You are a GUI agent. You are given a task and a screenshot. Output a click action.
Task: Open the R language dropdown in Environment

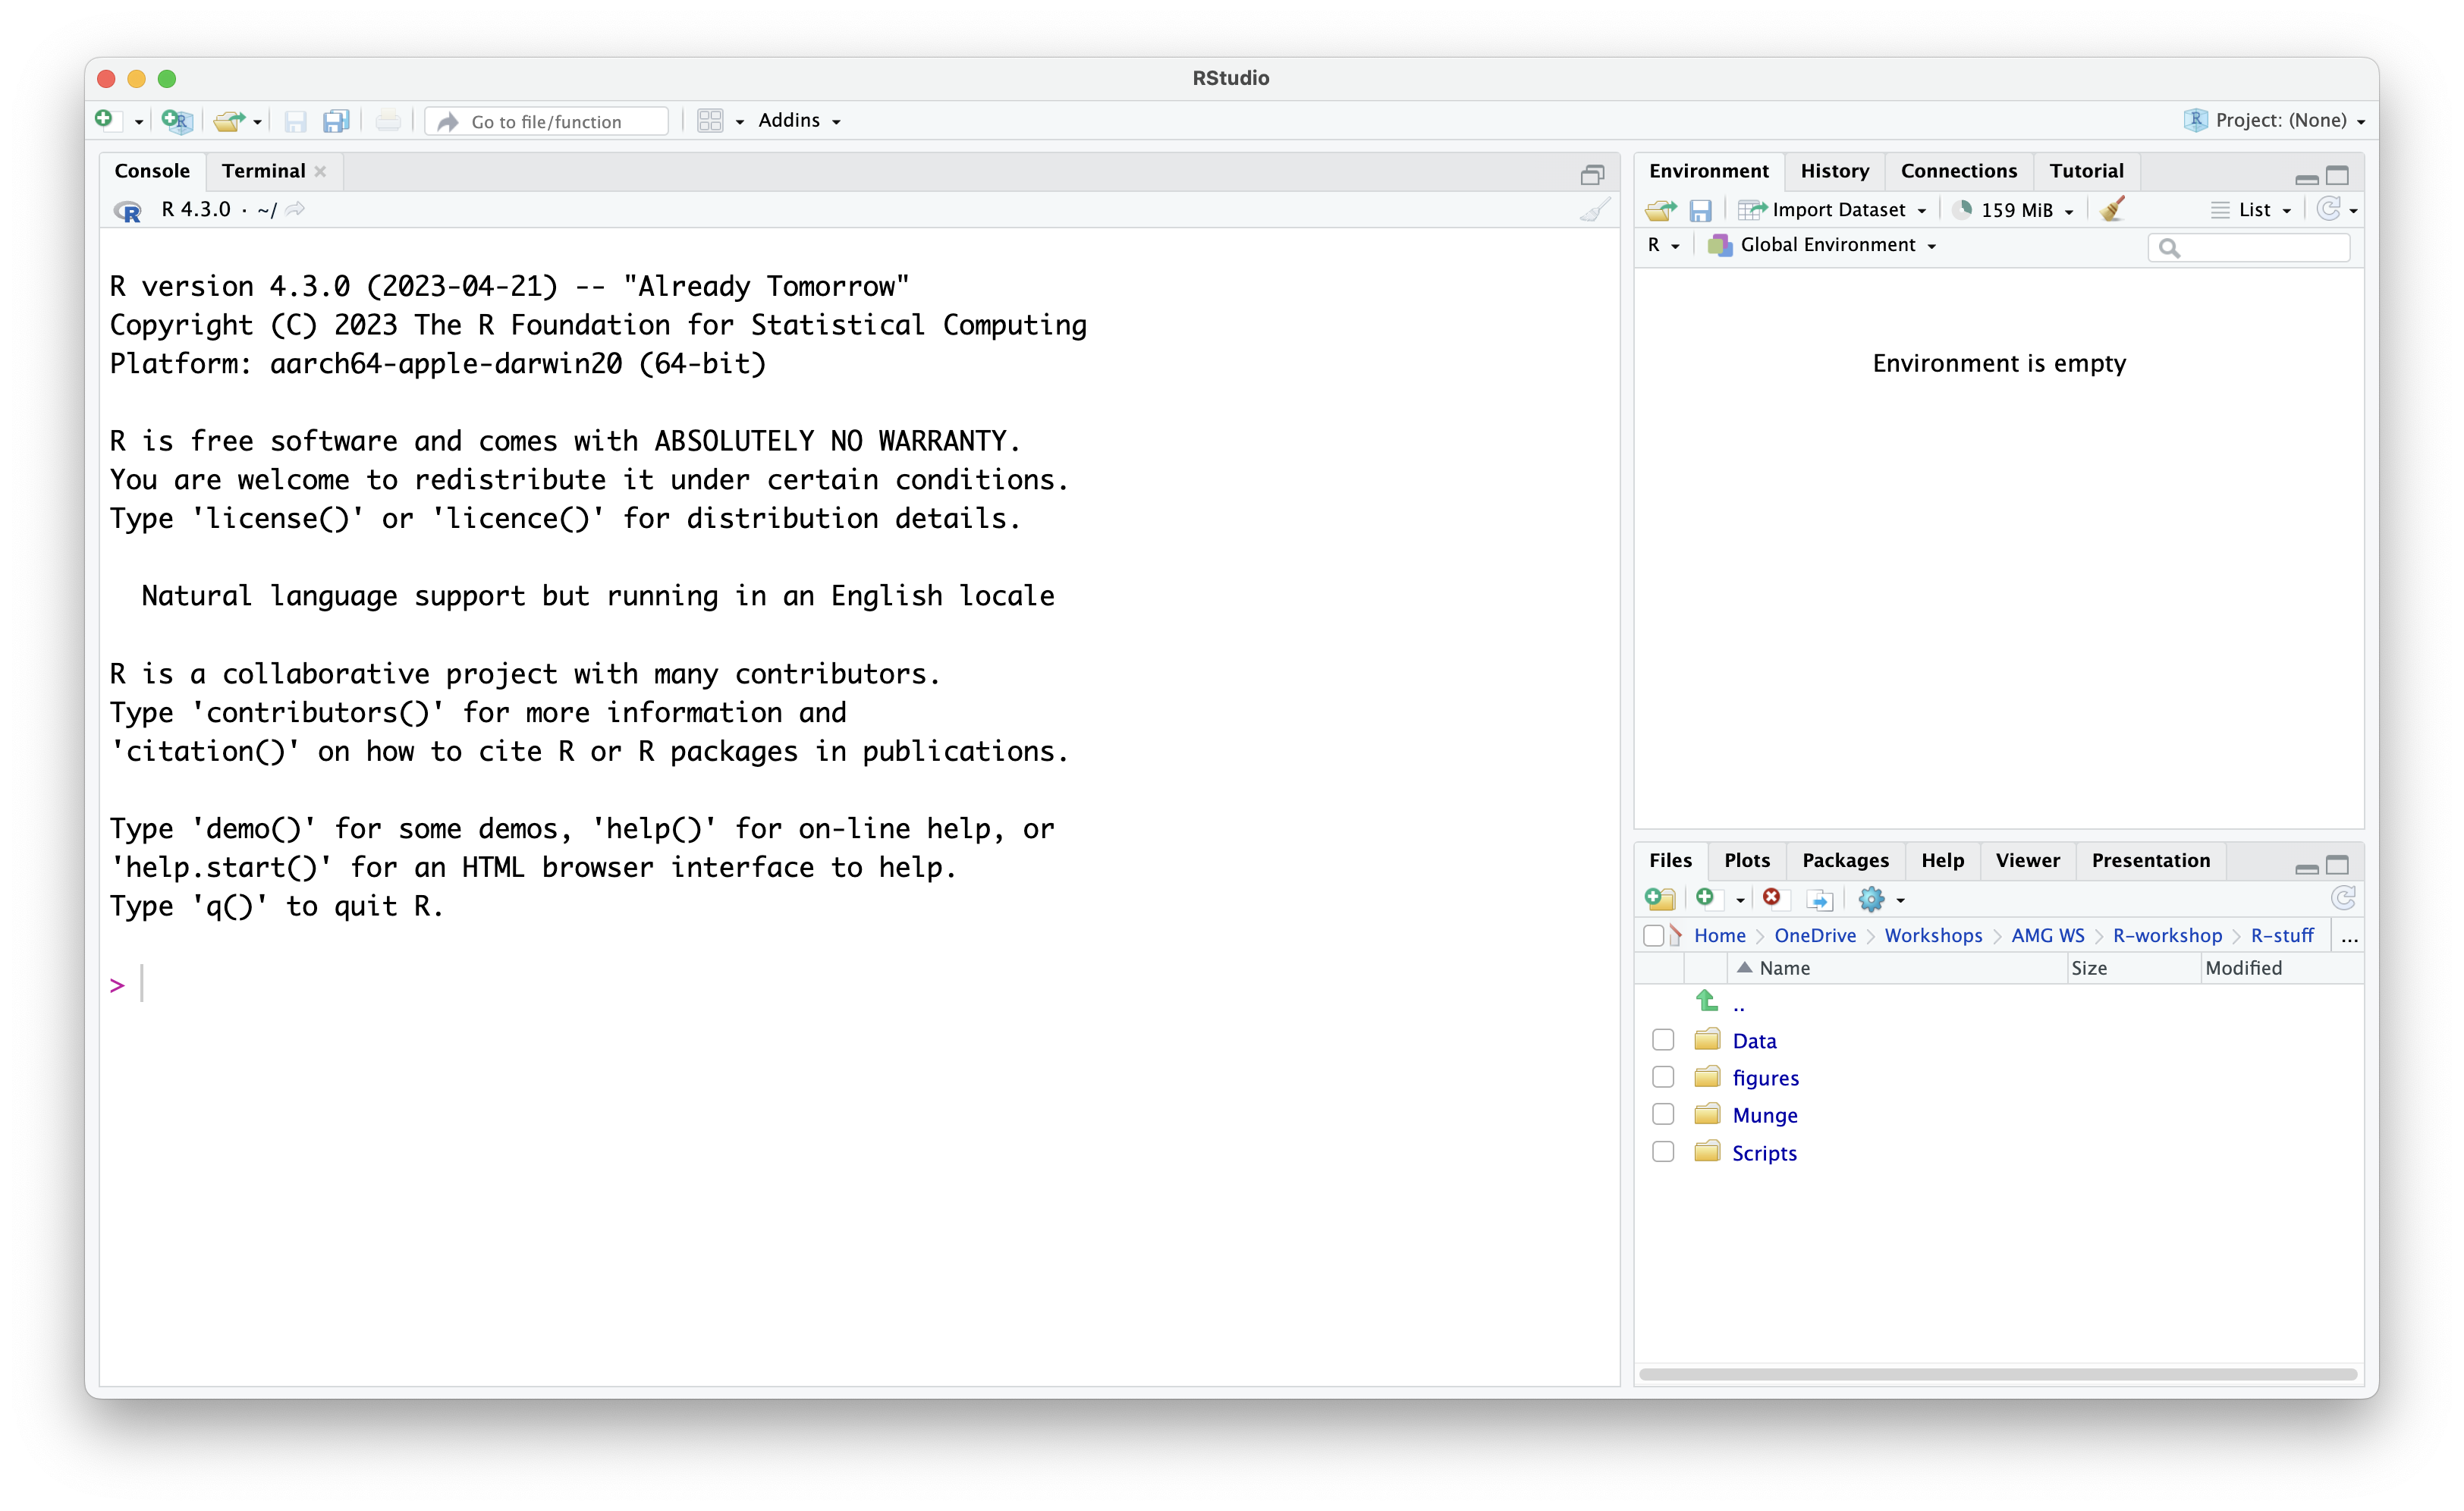click(1664, 245)
